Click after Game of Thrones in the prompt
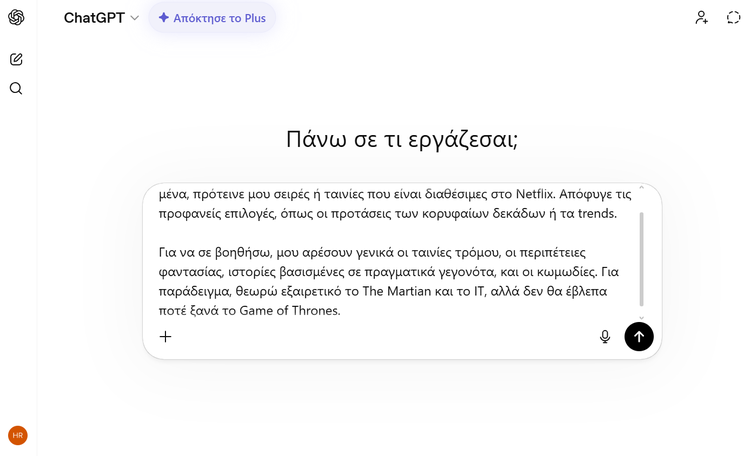 [x=343, y=310]
